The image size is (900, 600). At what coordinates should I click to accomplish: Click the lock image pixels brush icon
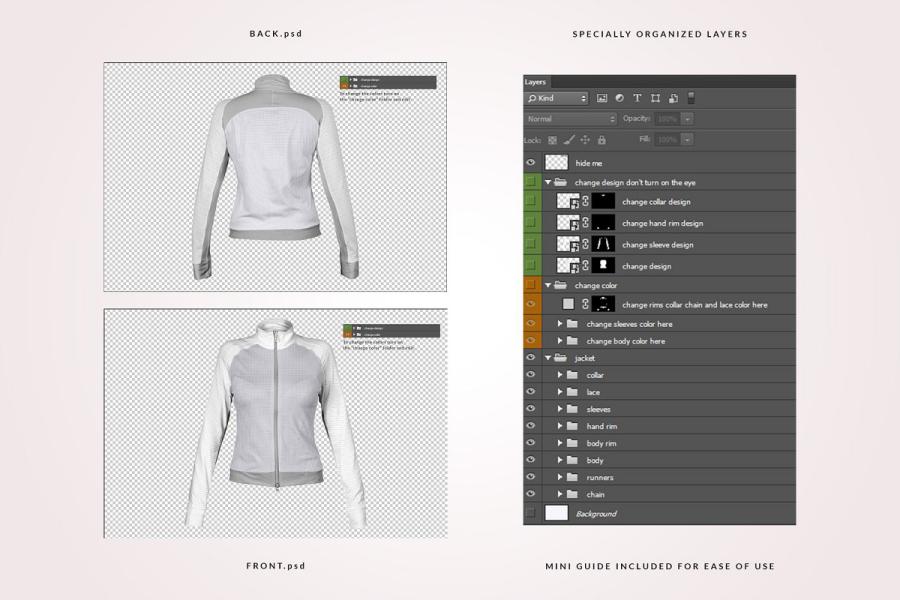pos(568,140)
